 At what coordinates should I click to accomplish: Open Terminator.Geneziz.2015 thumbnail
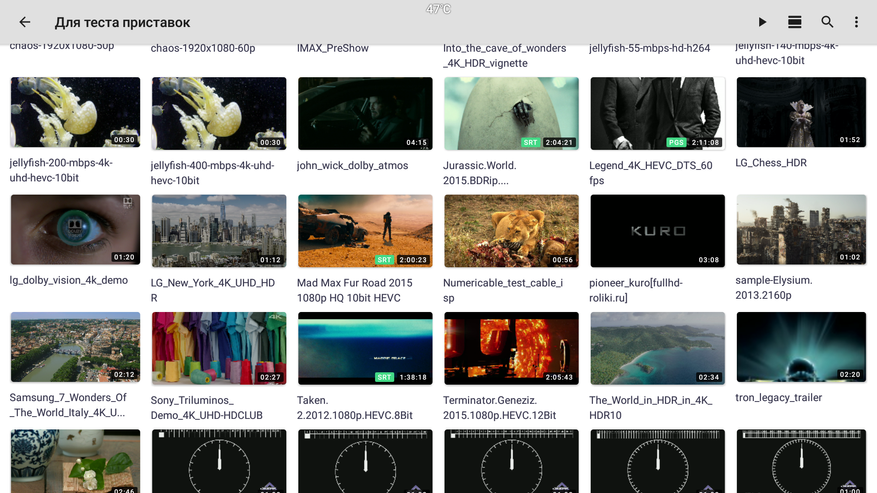click(511, 349)
